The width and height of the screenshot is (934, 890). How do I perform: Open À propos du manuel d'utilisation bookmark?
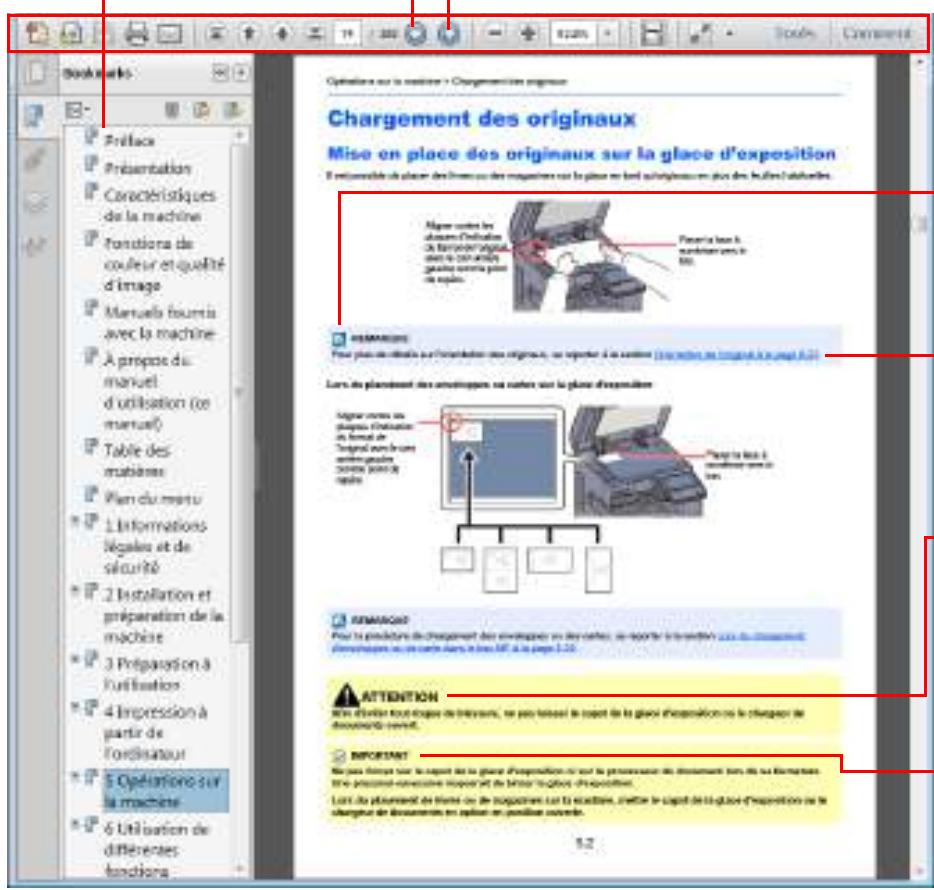click(x=156, y=391)
